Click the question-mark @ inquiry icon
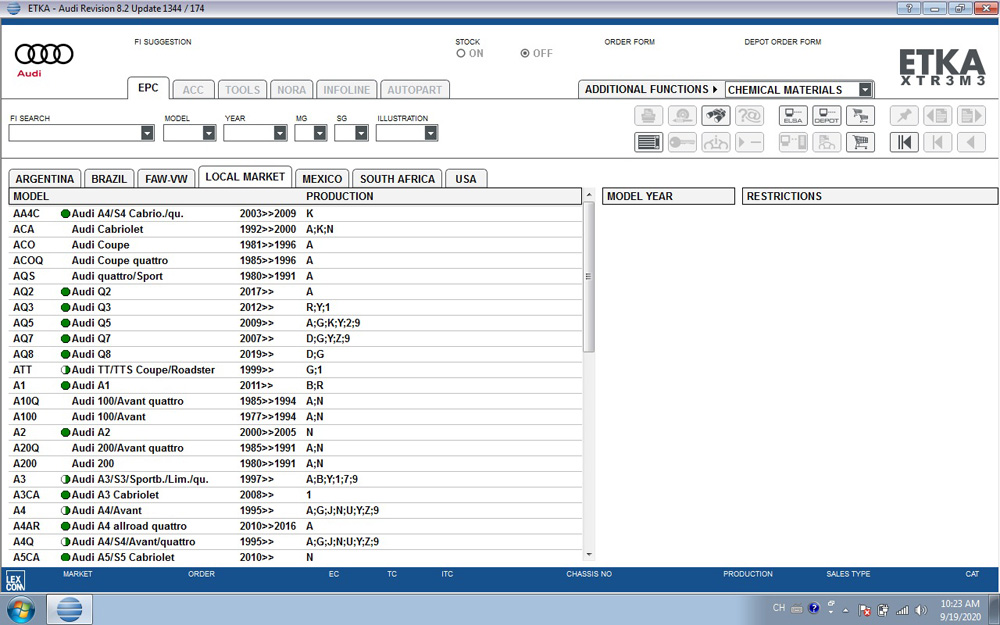The image size is (1000, 625). [x=749, y=115]
